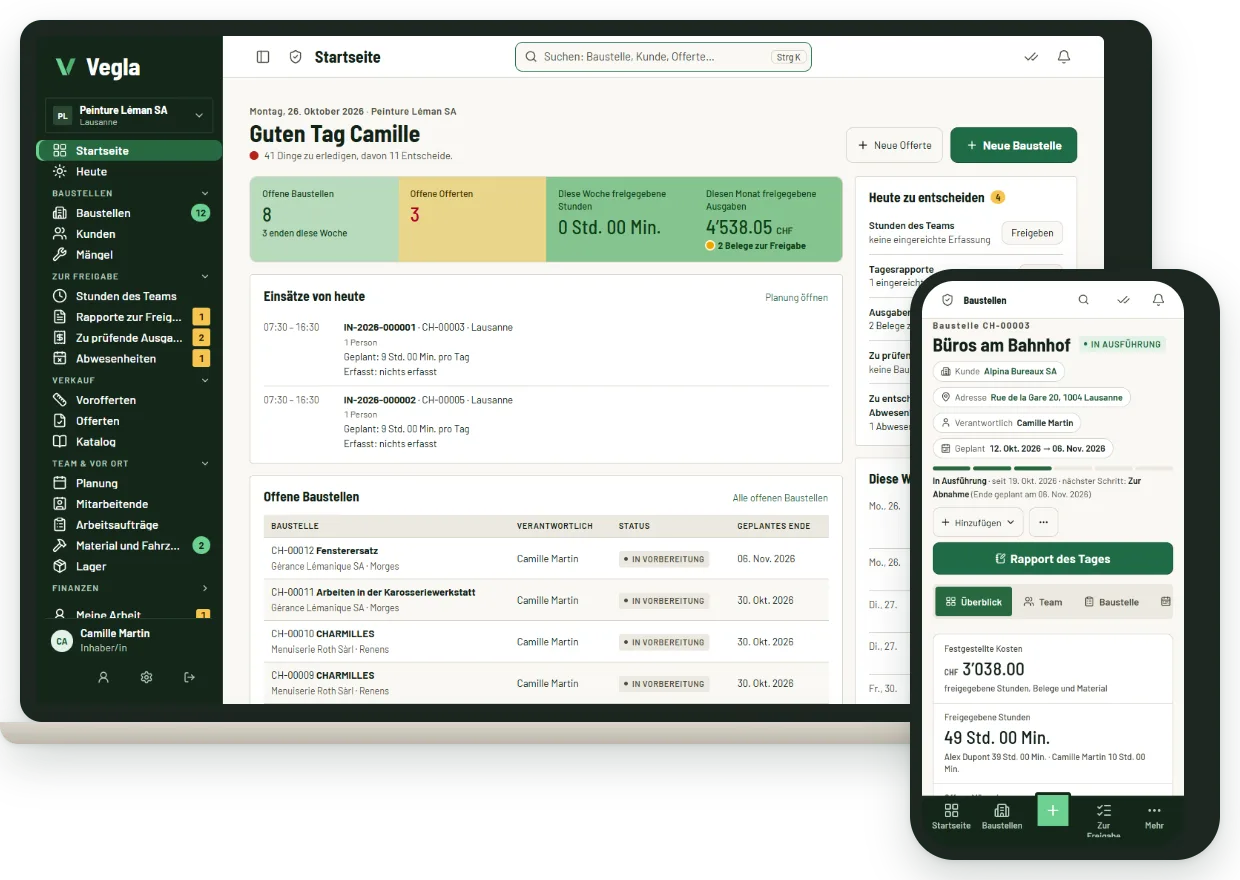The image size is (1240, 880).
Task: Click the Neue Baustelle button
Action: 1013,145
